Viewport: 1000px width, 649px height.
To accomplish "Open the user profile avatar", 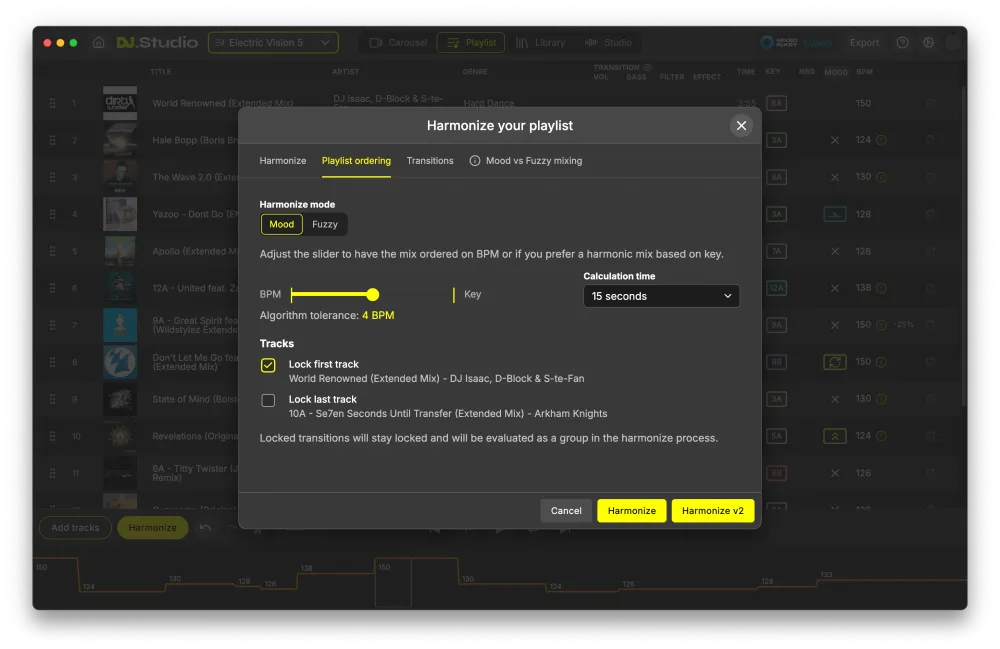I will point(953,43).
